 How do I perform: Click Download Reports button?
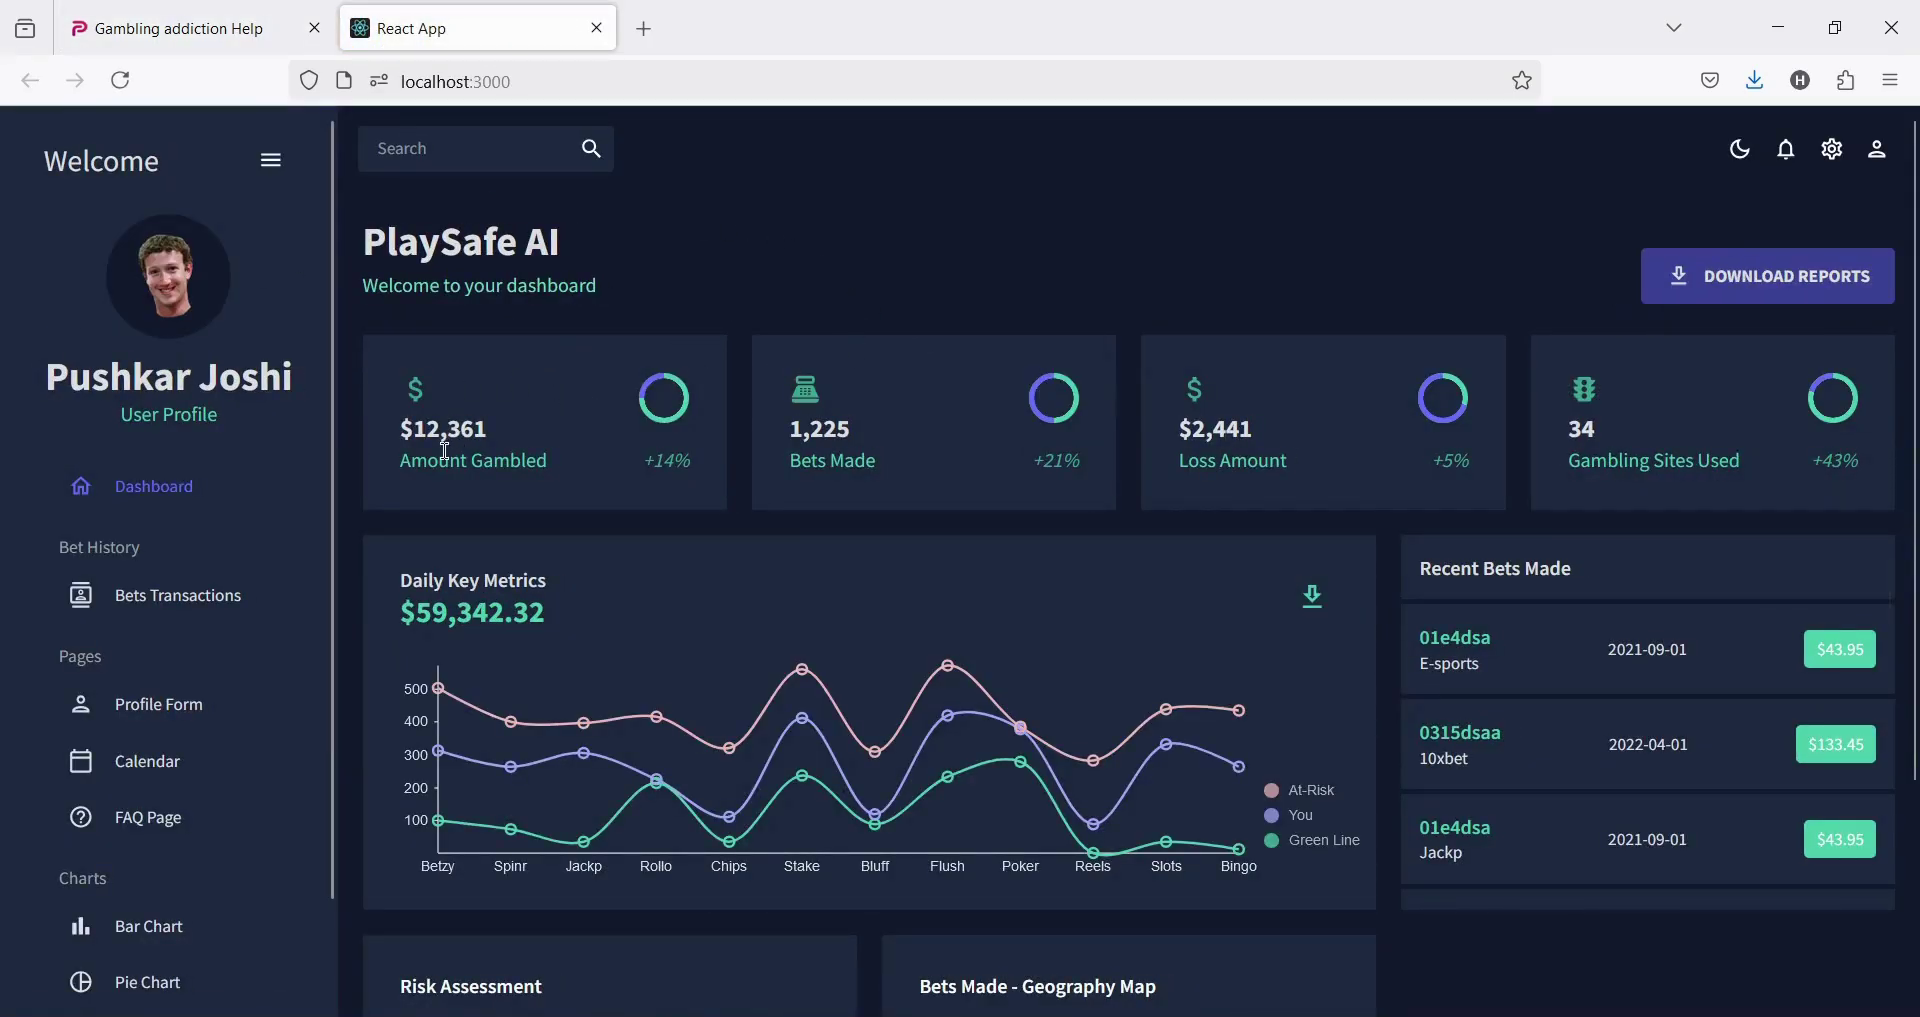1767,276
